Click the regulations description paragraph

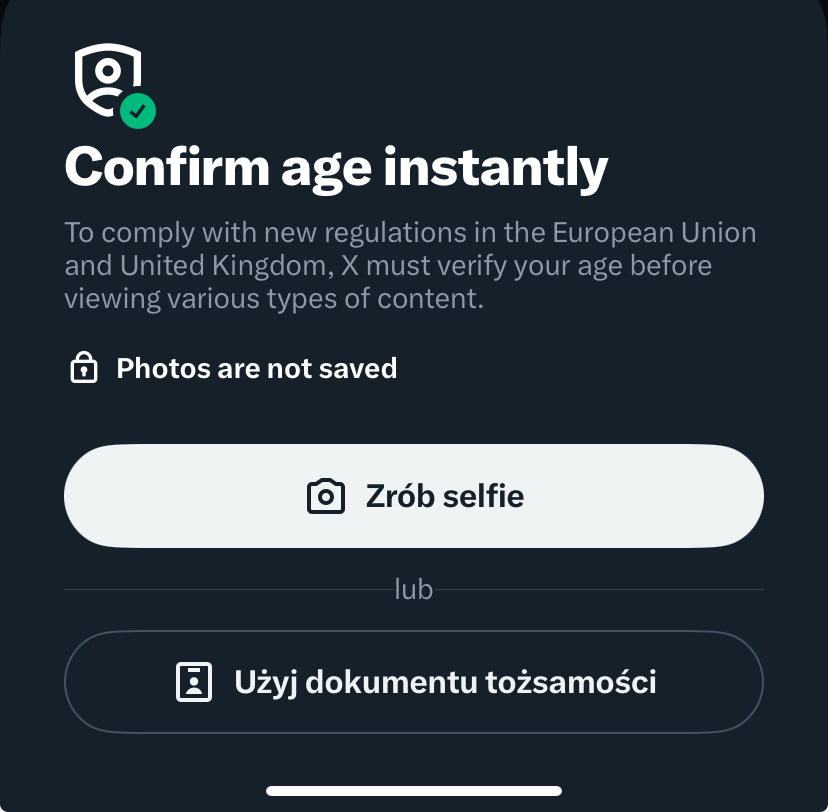[410, 266]
